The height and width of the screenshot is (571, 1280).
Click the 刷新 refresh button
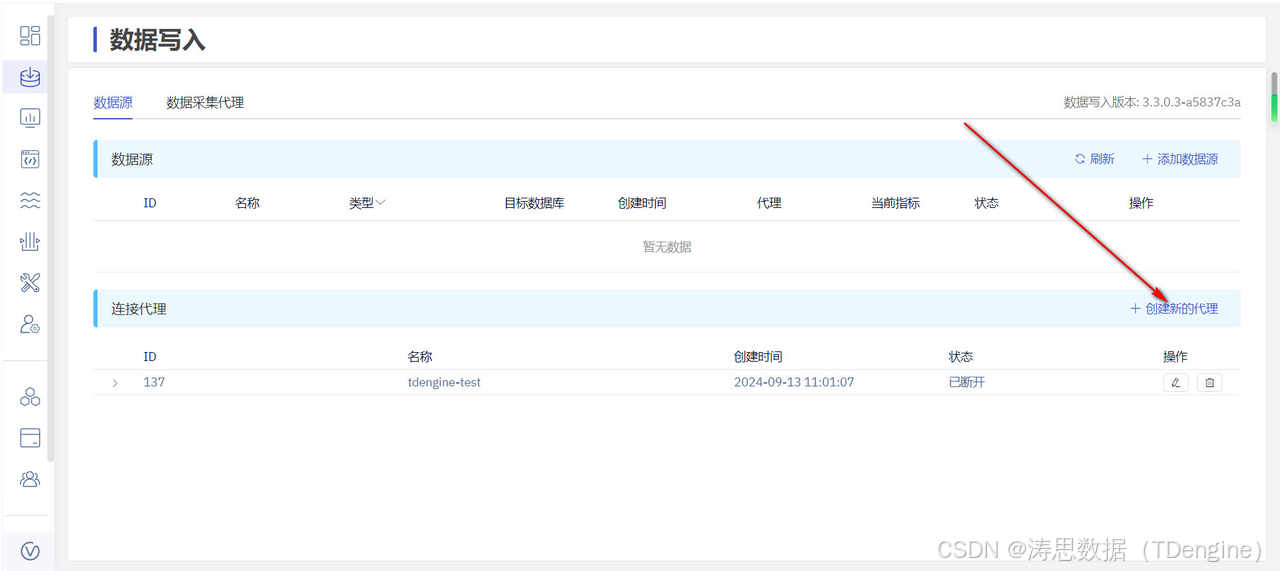tap(1094, 159)
